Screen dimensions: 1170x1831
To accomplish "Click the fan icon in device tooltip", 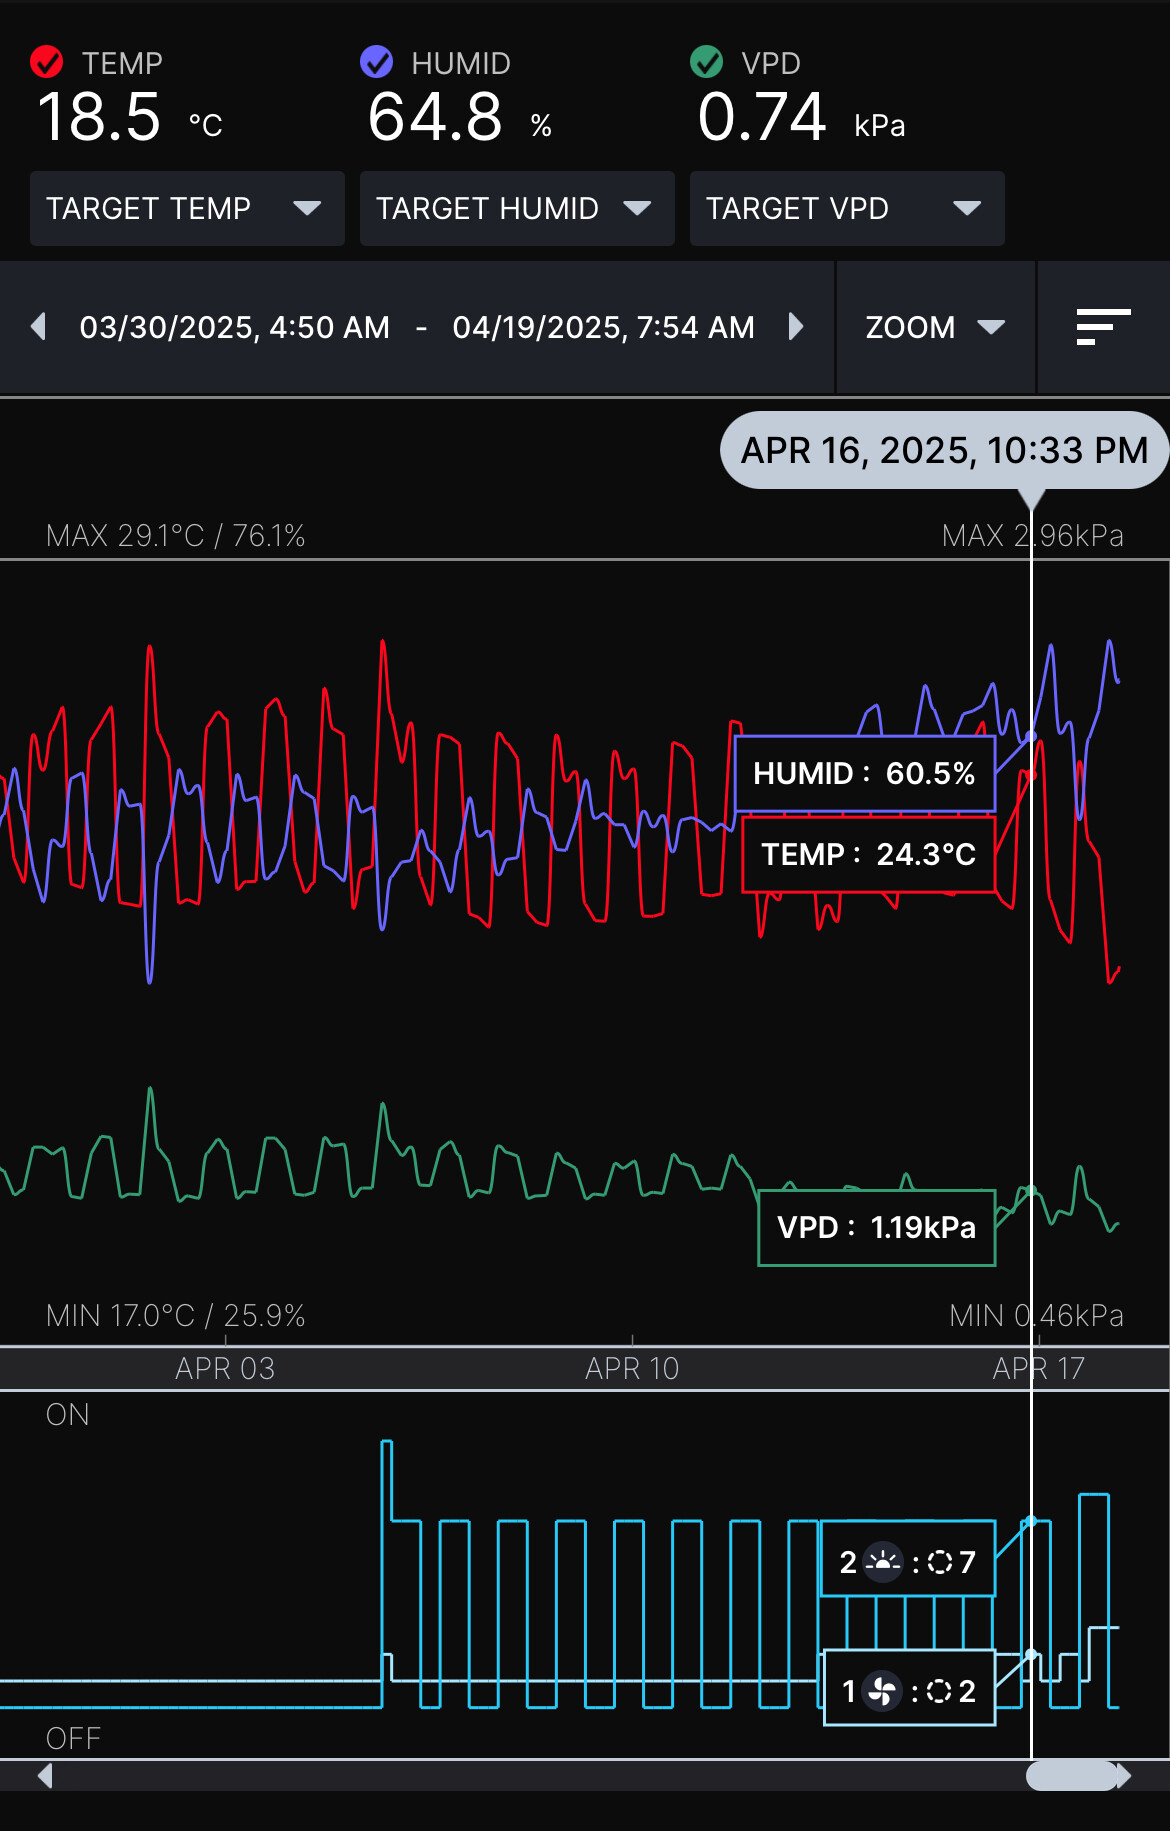I will pos(882,1691).
